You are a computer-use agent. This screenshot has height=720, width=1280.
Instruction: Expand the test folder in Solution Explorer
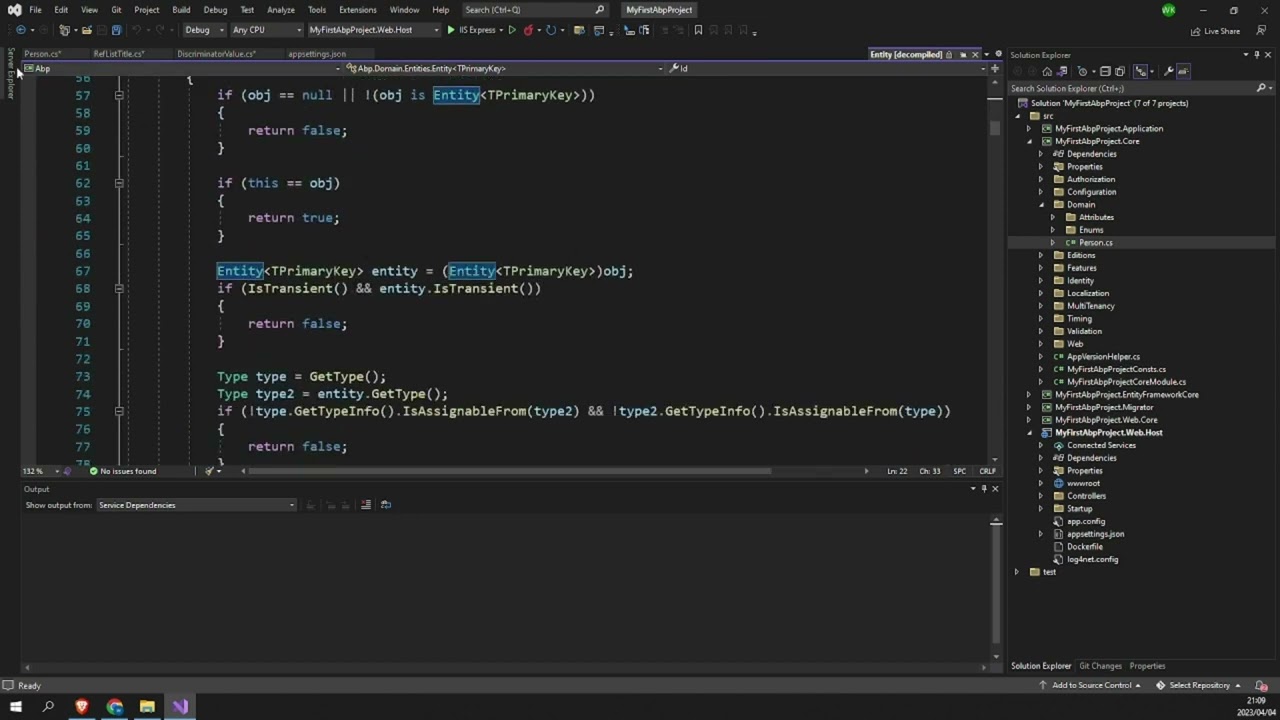[1017, 572]
